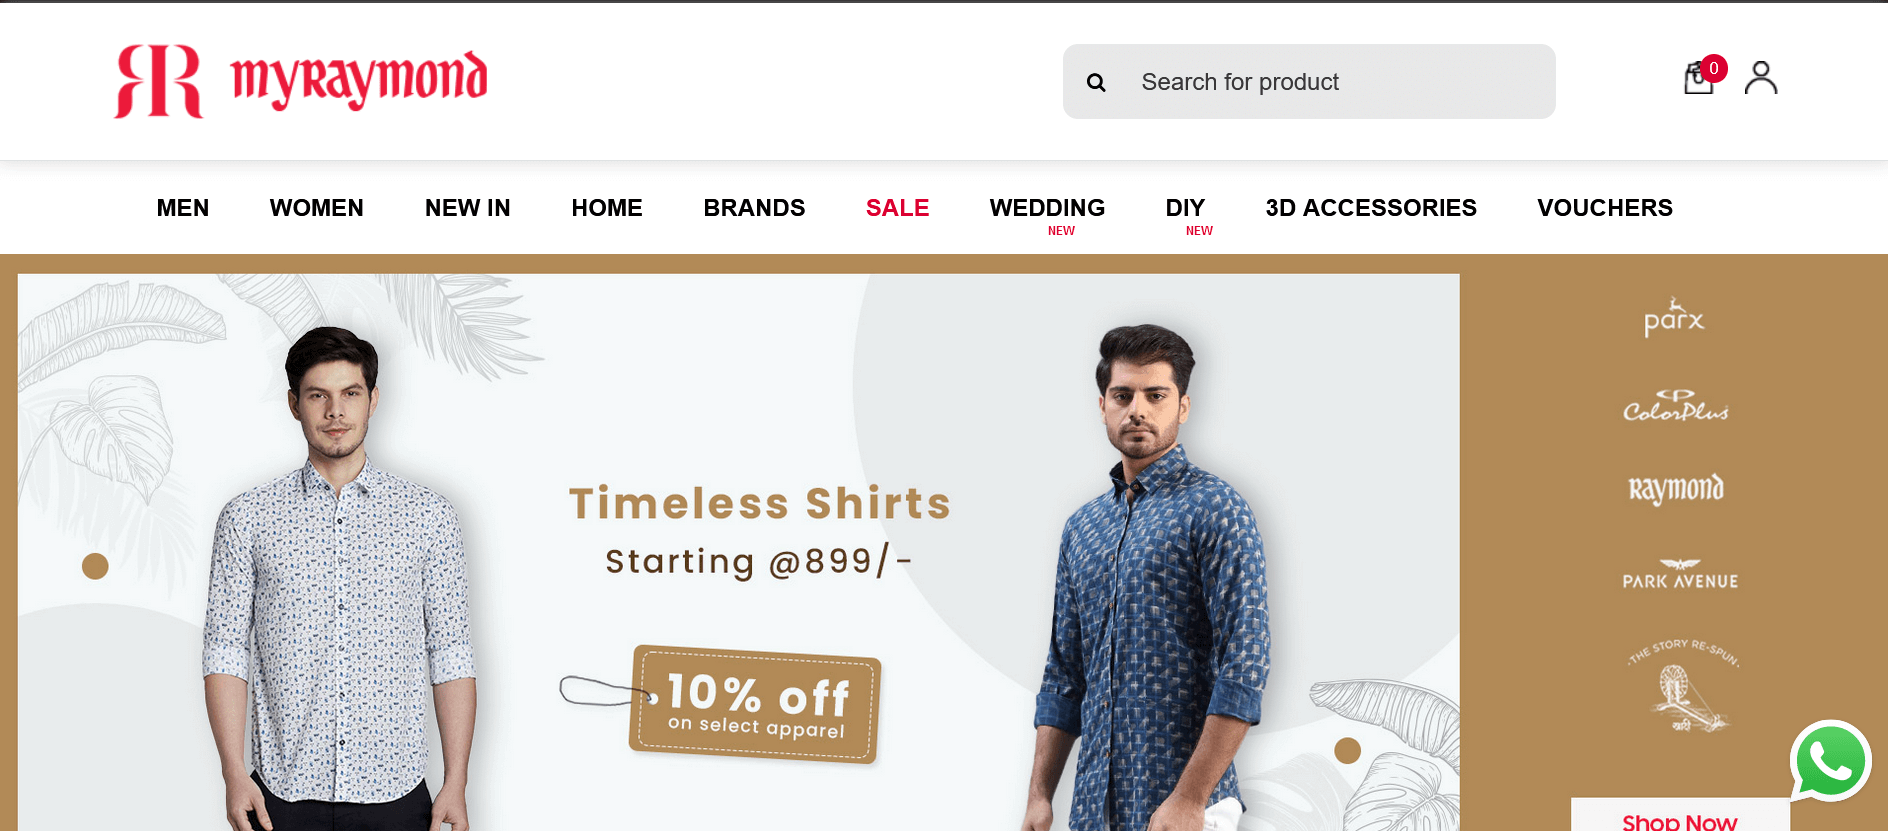
Task: Open the MEN menu
Action: [x=183, y=208]
